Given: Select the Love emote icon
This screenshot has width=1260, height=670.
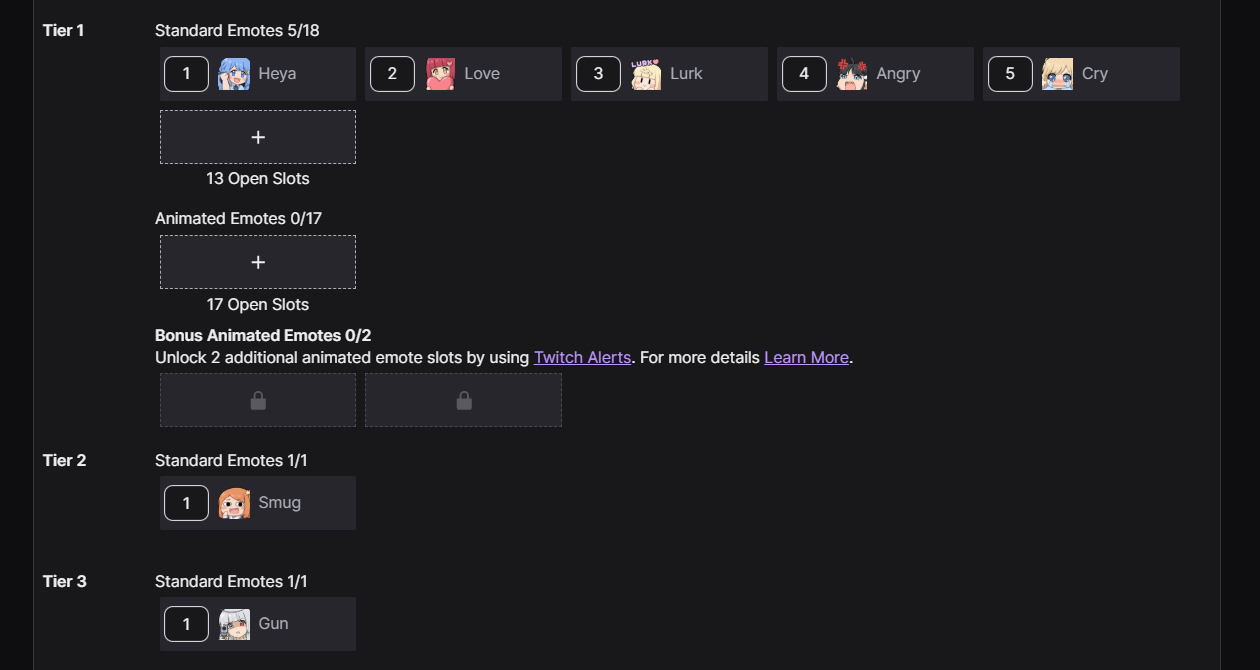Looking at the screenshot, I should (x=440, y=74).
